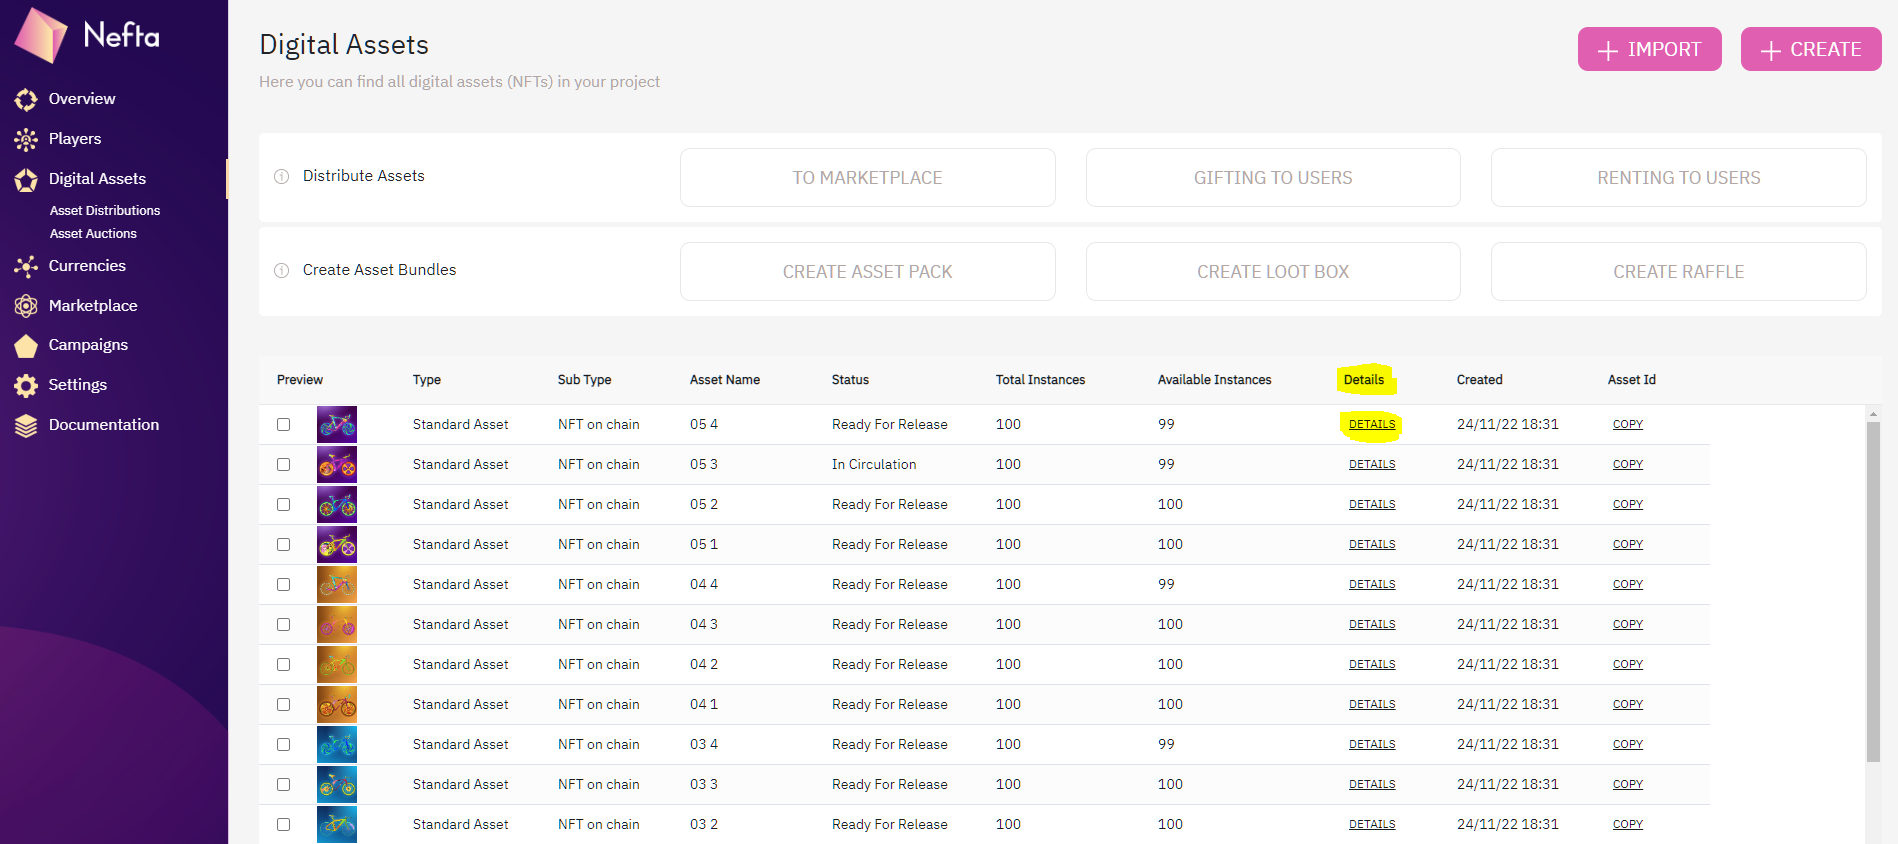The width and height of the screenshot is (1898, 844).
Task: Check the box for asset 05 2
Action: [284, 505]
